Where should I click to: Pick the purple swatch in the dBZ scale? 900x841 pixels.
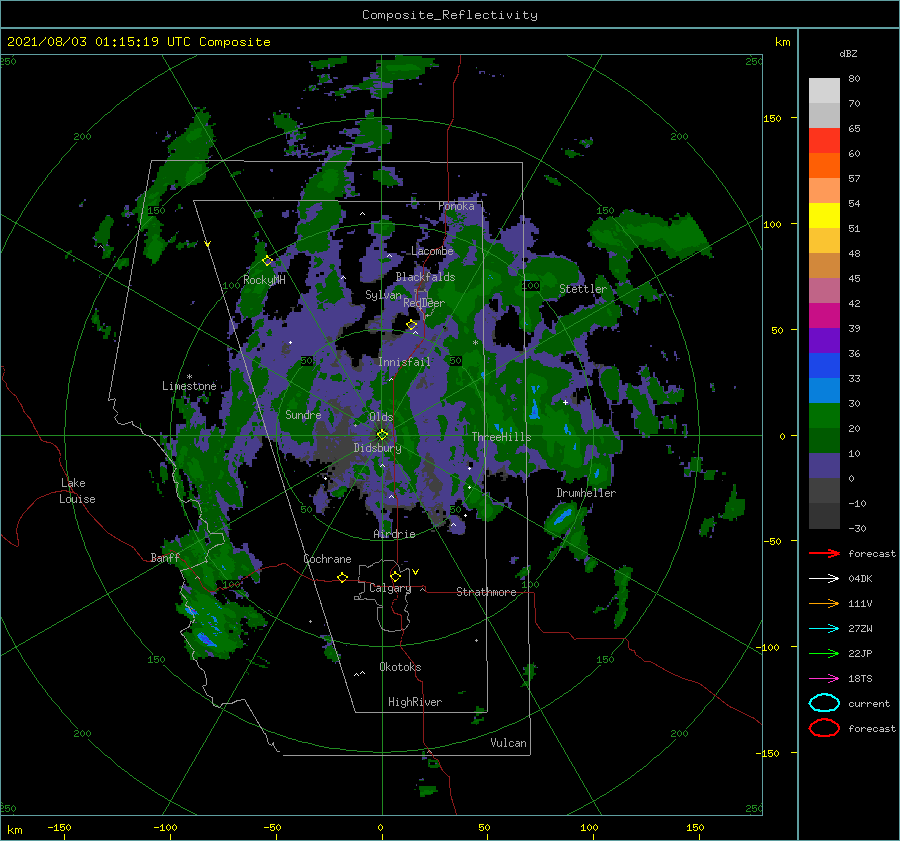(824, 340)
